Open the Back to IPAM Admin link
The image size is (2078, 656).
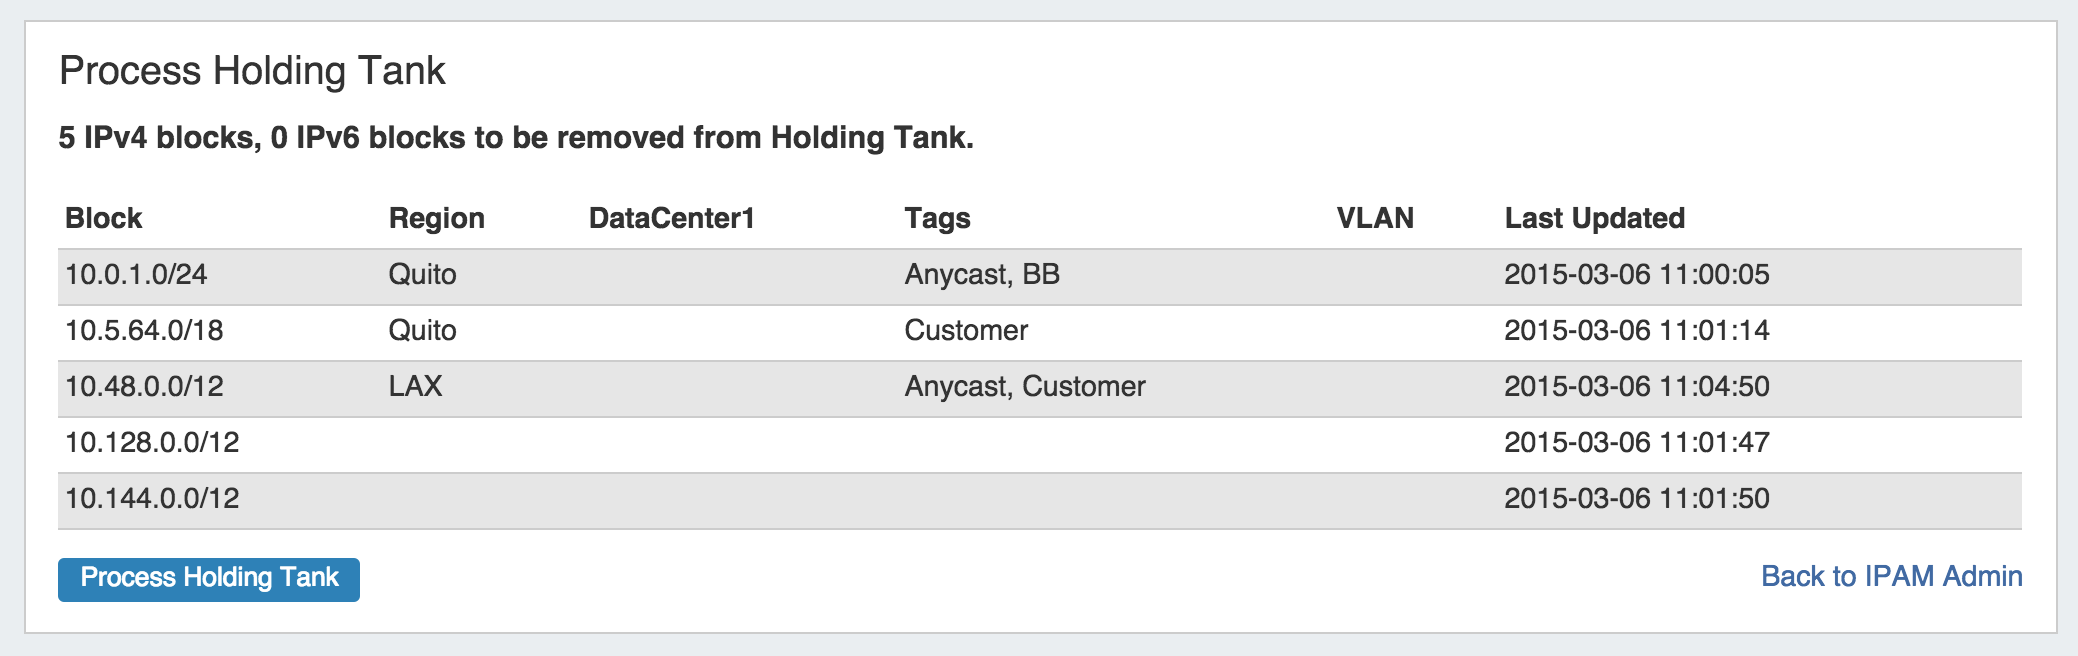[1891, 576]
